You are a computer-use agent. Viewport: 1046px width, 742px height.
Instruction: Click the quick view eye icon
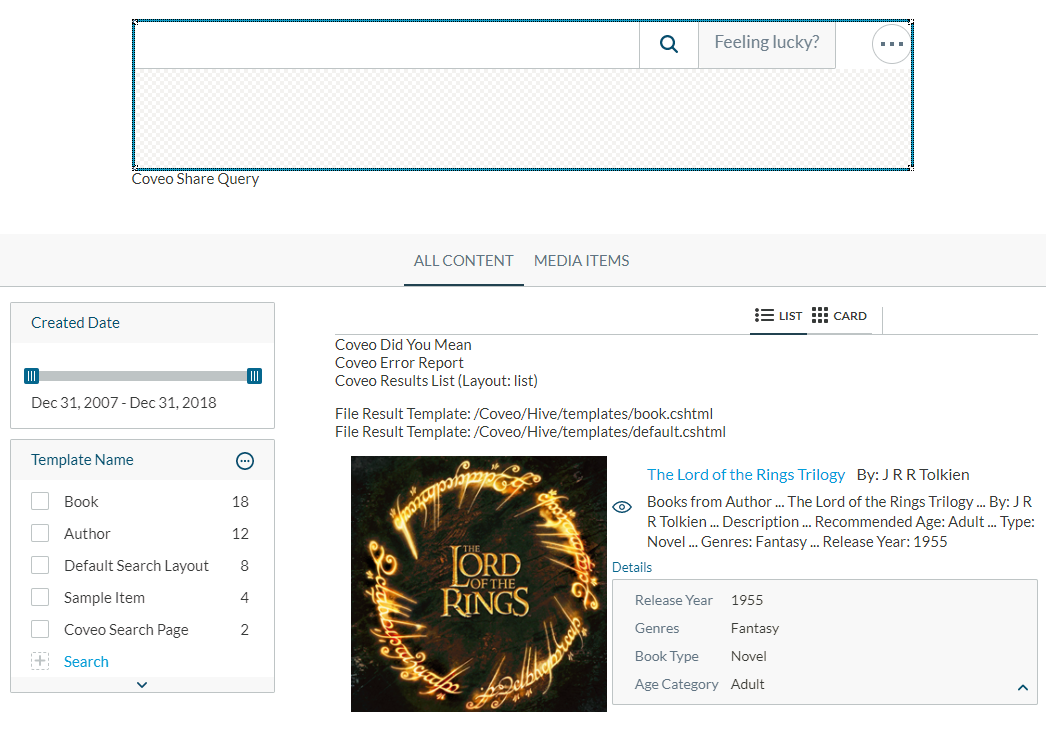point(622,507)
